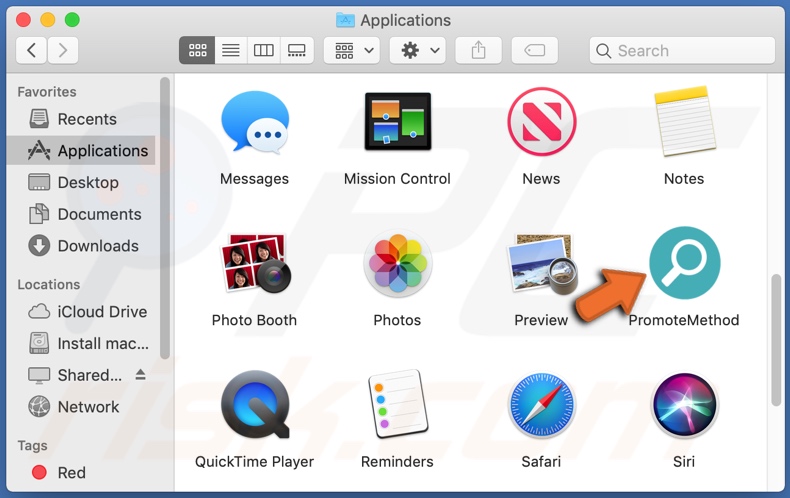Open the Messages app icon

pos(255,121)
